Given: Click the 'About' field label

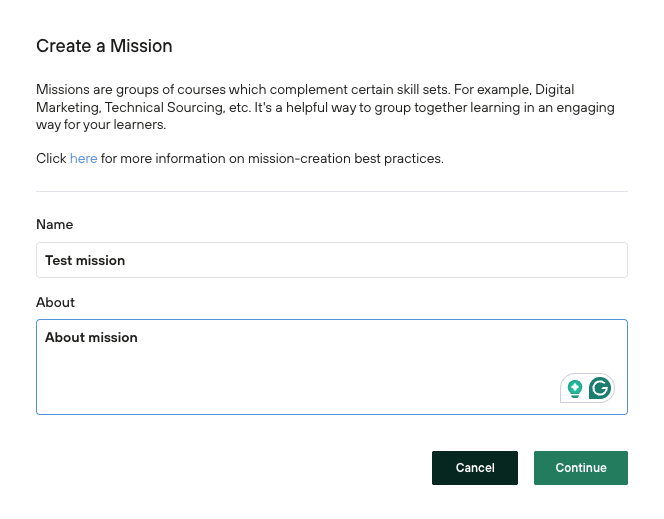Looking at the screenshot, I should pyautogui.click(x=55, y=302).
